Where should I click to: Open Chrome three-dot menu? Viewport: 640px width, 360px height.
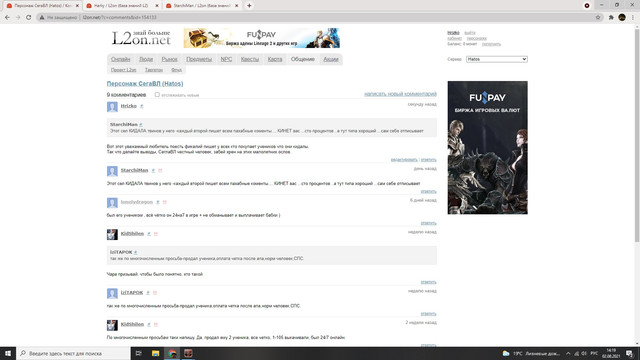click(x=633, y=18)
